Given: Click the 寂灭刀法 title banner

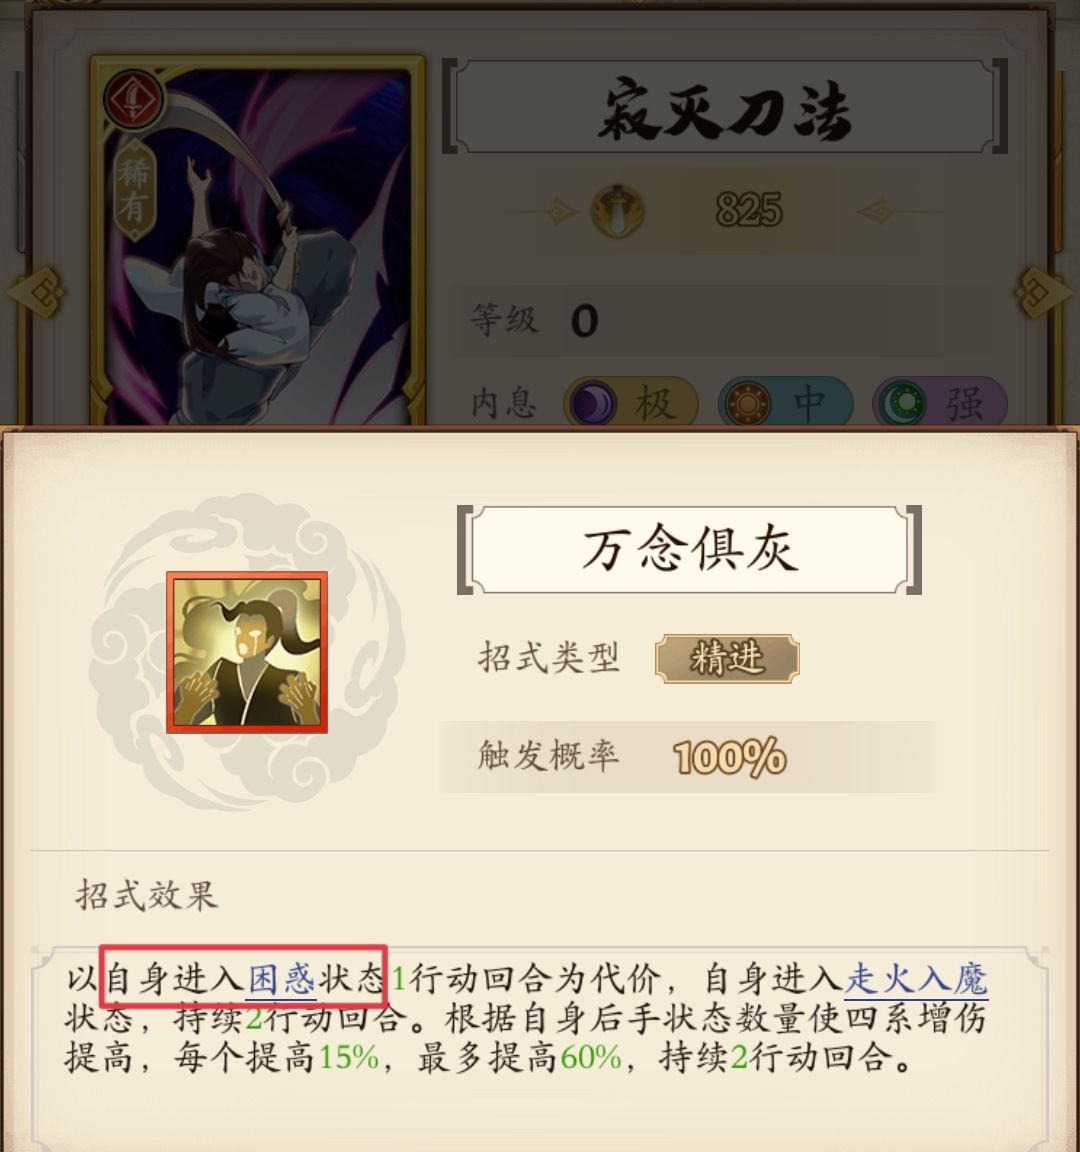Looking at the screenshot, I should coord(724,107).
